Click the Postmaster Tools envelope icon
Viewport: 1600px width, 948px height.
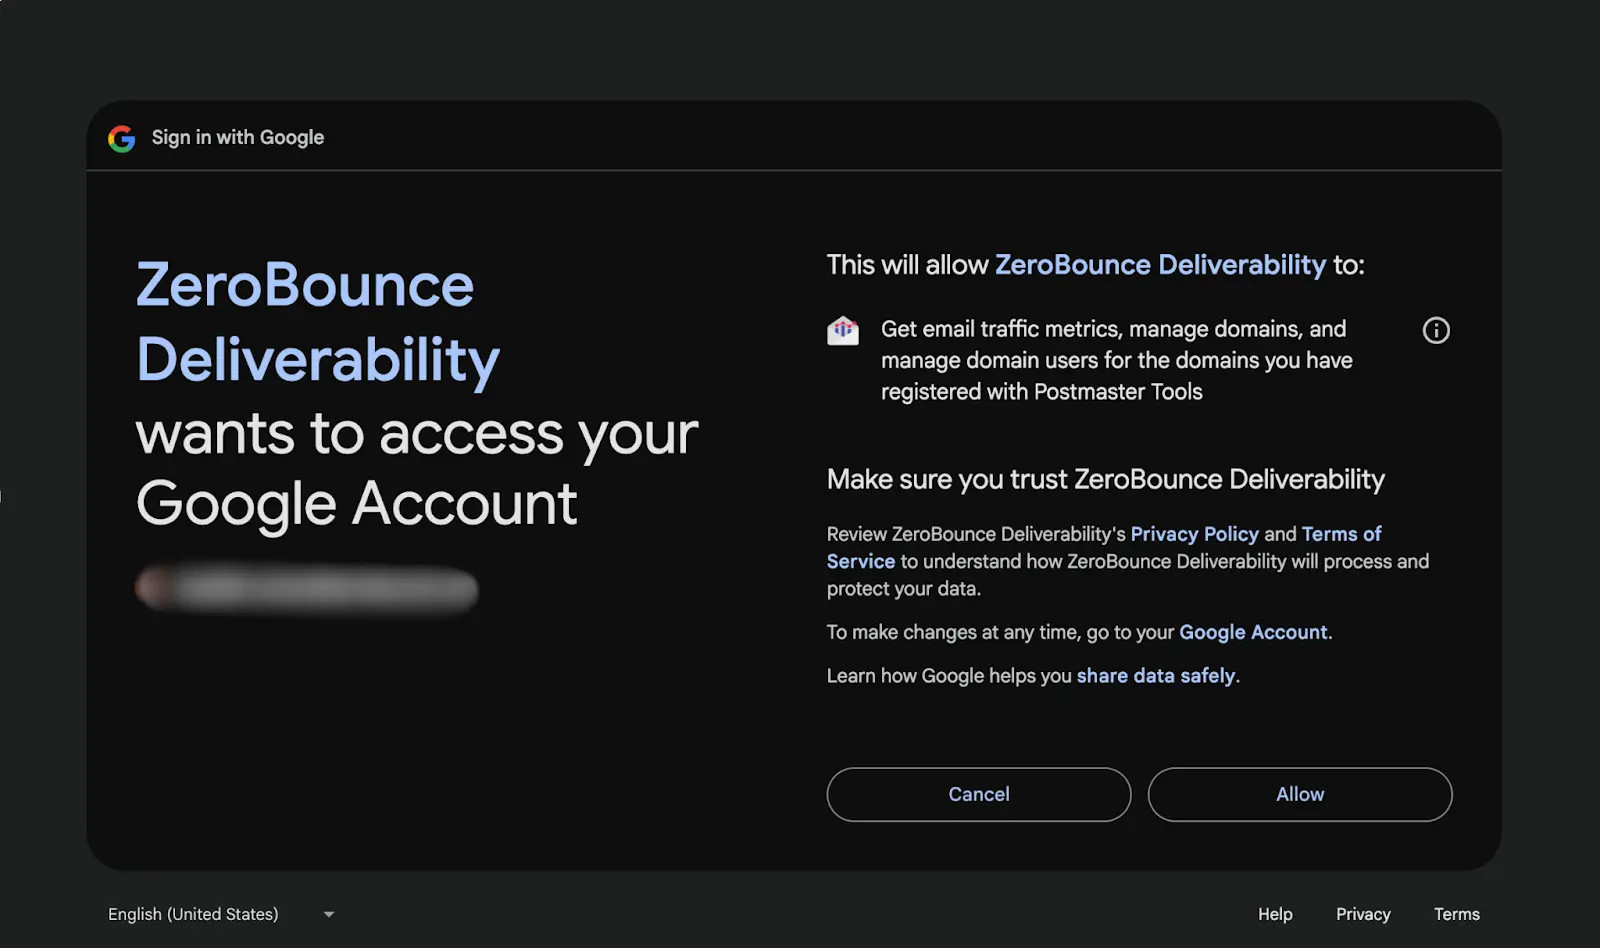[843, 330]
